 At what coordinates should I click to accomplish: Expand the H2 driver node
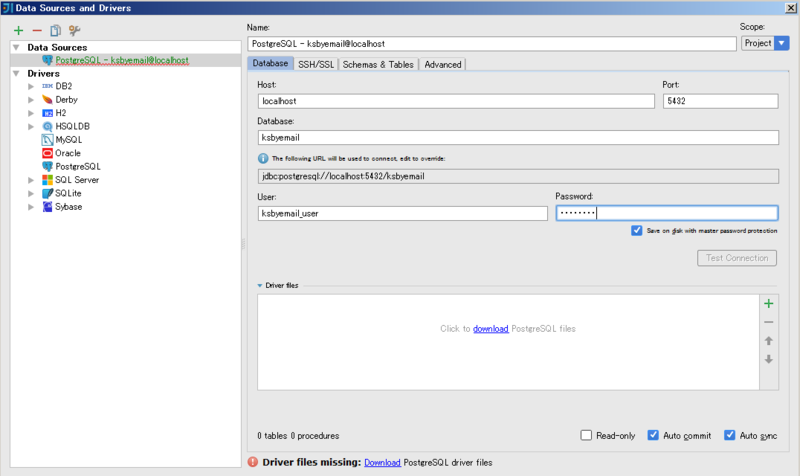coord(31,113)
